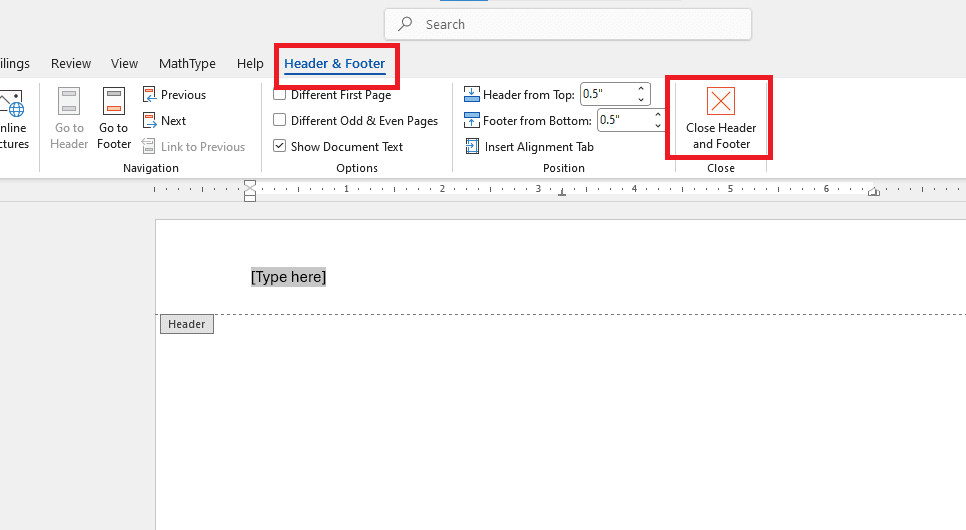
Task: Click Link to Previous option
Action: pos(193,147)
